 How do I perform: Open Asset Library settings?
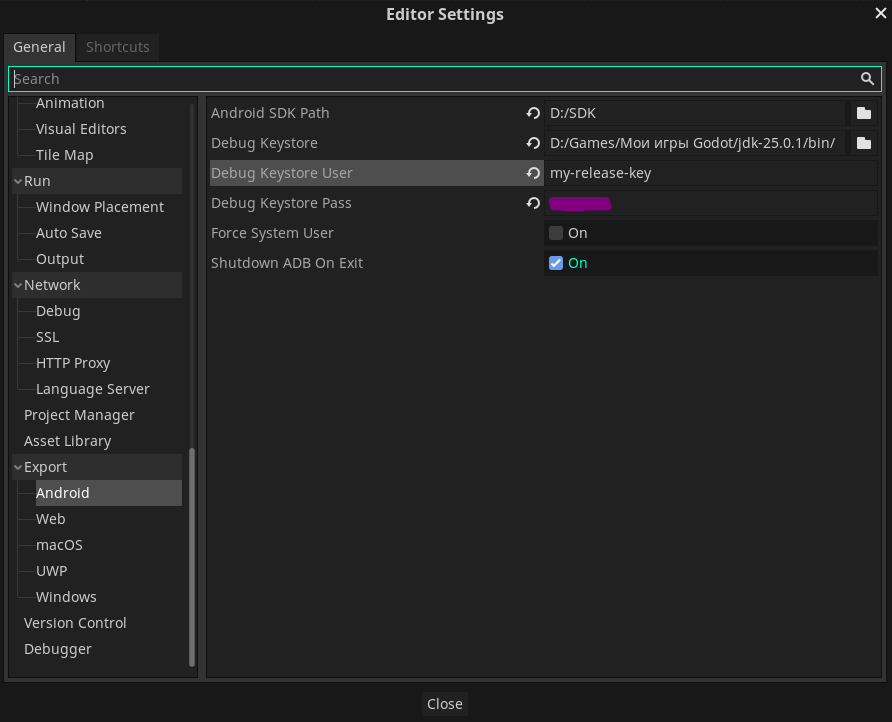tap(67, 441)
